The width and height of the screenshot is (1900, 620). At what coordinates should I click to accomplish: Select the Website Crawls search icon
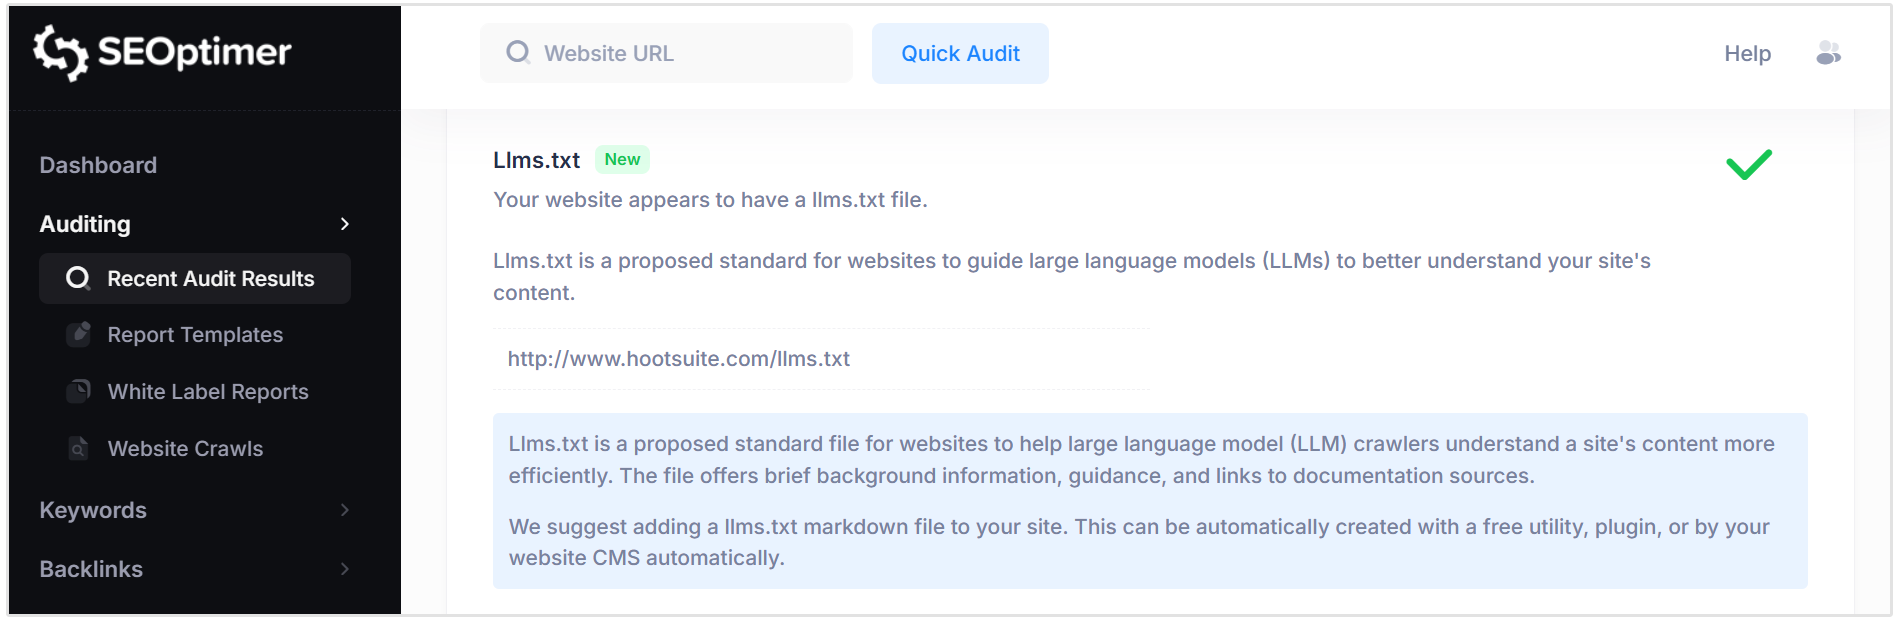click(78, 449)
